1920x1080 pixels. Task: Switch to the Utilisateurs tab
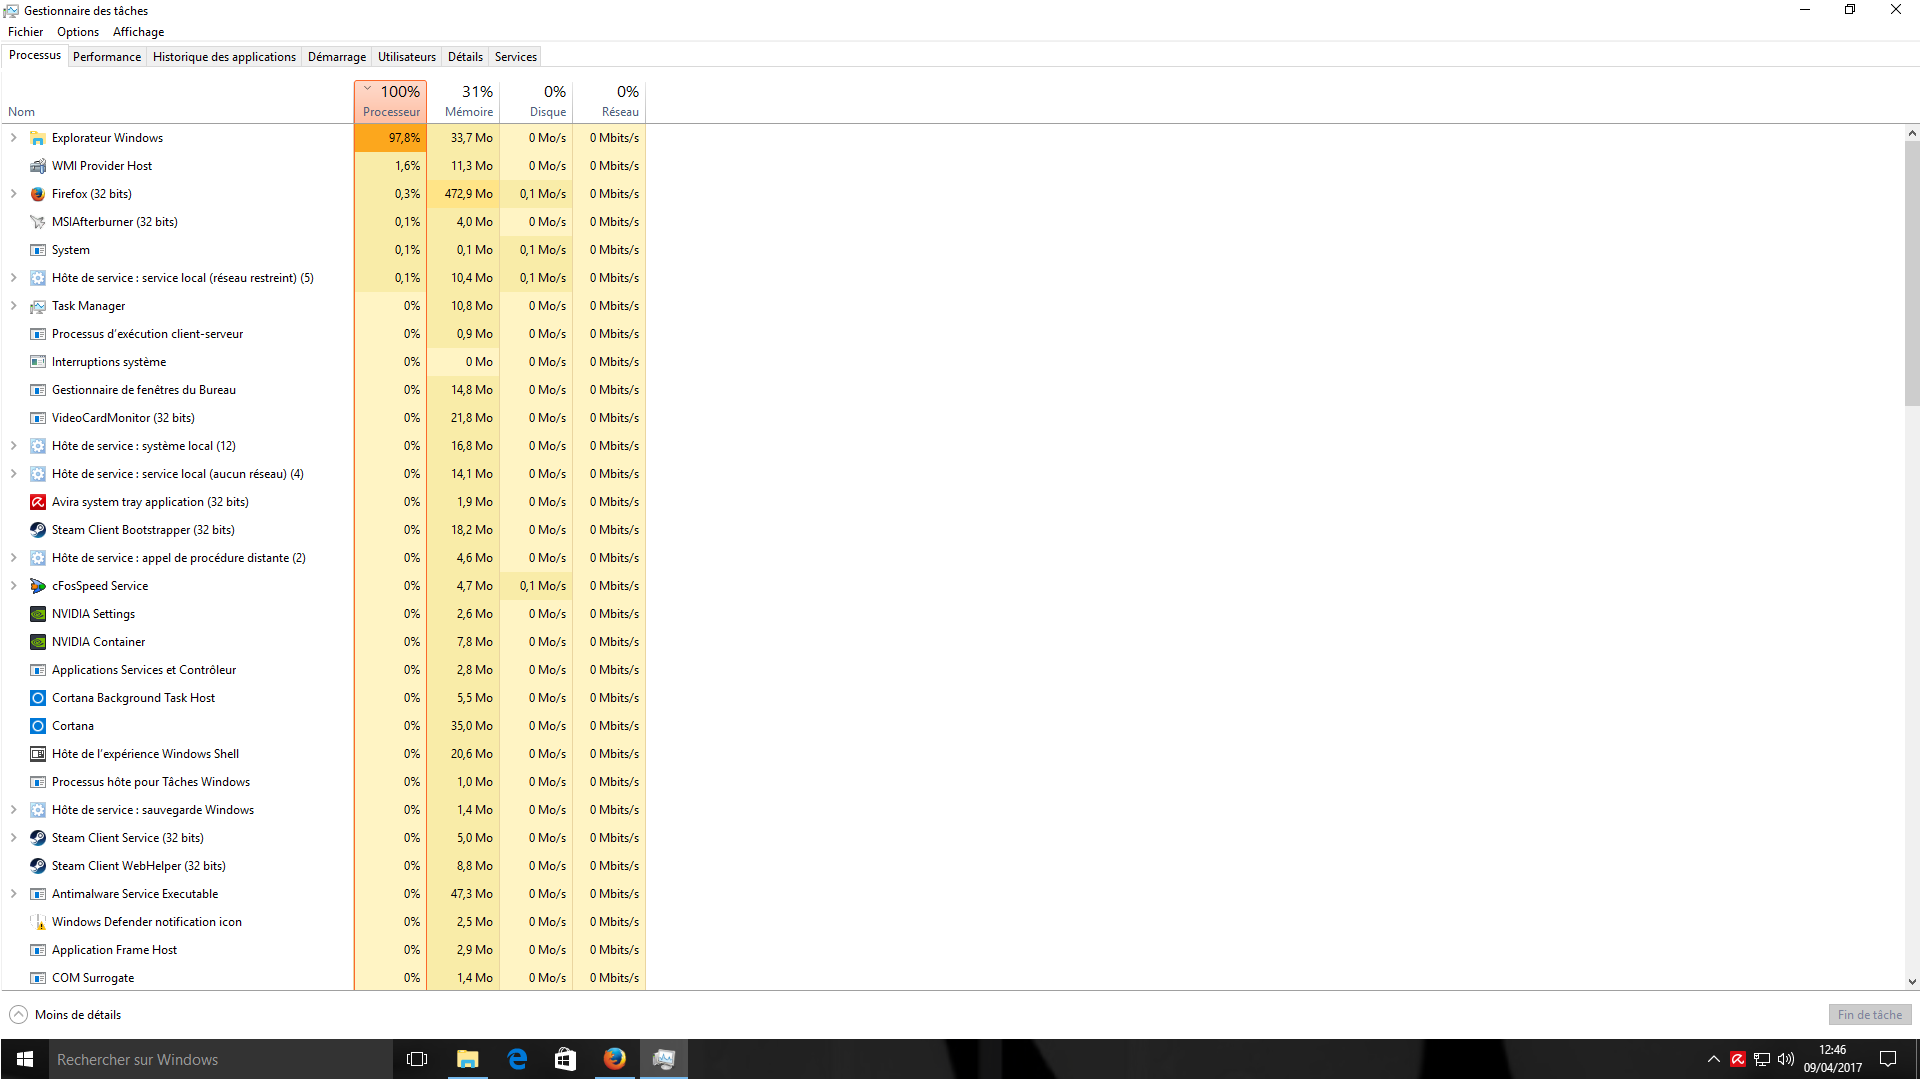[x=407, y=57]
